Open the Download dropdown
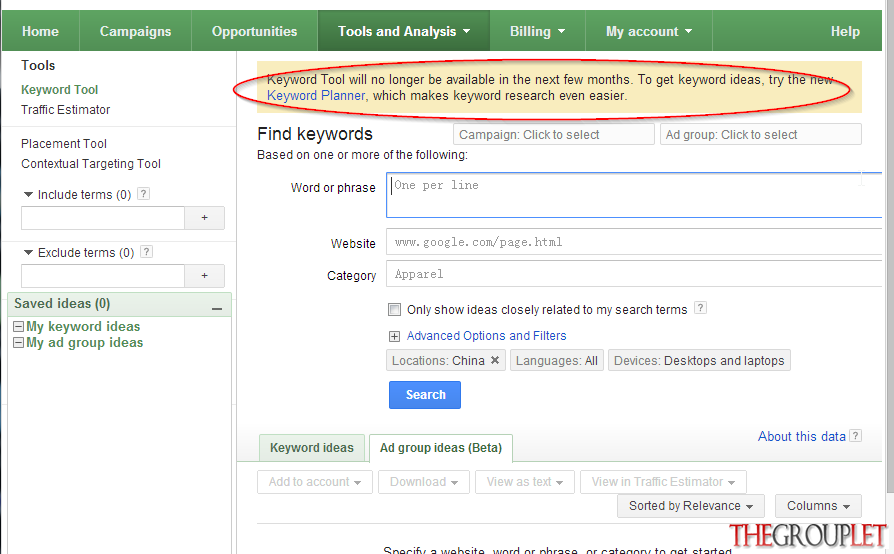This screenshot has height=554, width=894. (x=424, y=482)
